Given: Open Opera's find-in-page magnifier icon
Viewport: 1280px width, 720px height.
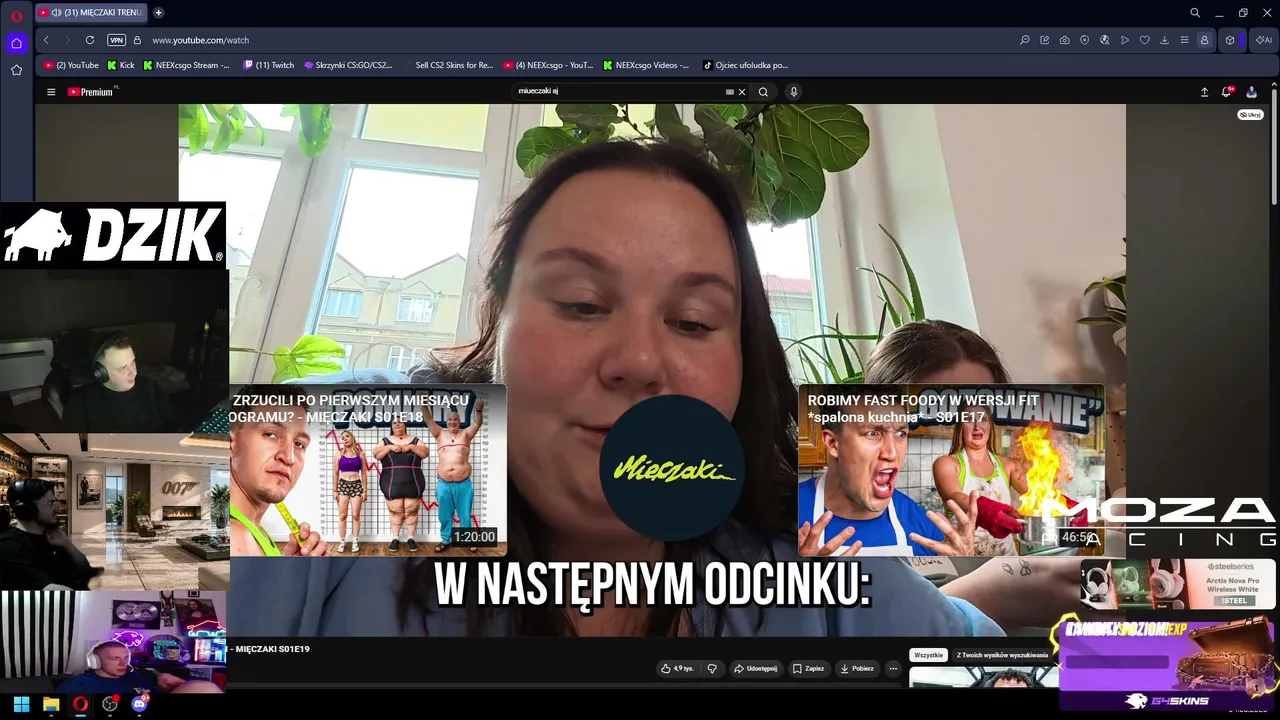Looking at the screenshot, I should (1025, 40).
